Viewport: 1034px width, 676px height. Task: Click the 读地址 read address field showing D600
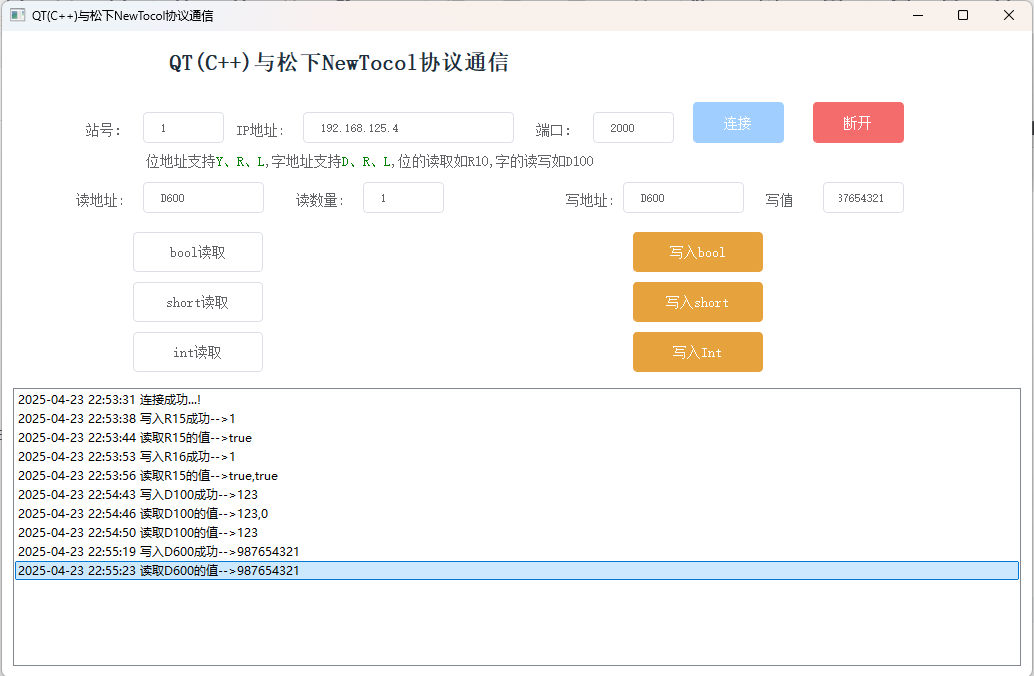tap(203, 197)
